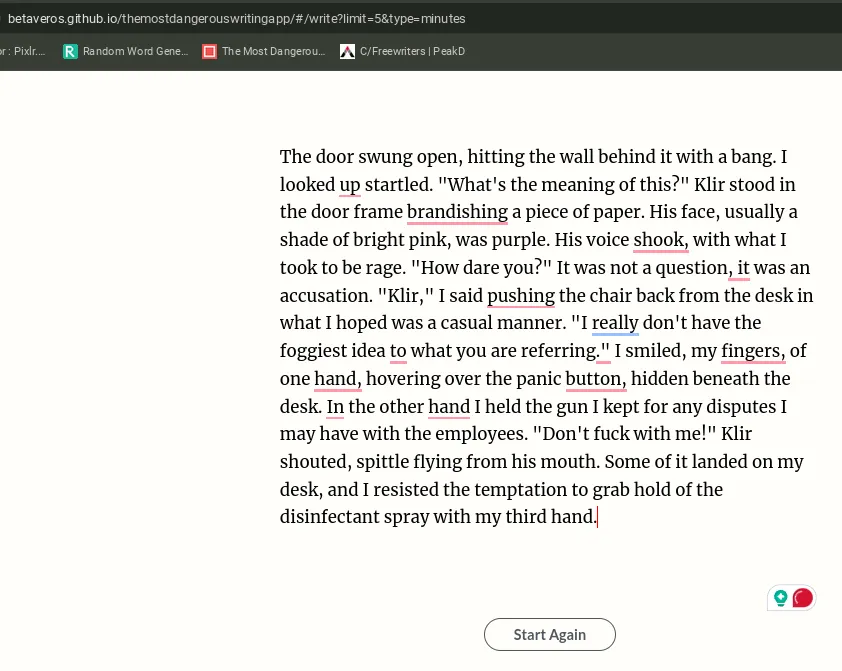Open The Most Dangerous bookmark
The width and height of the screenshot is (842, 671).
(264, 52)
